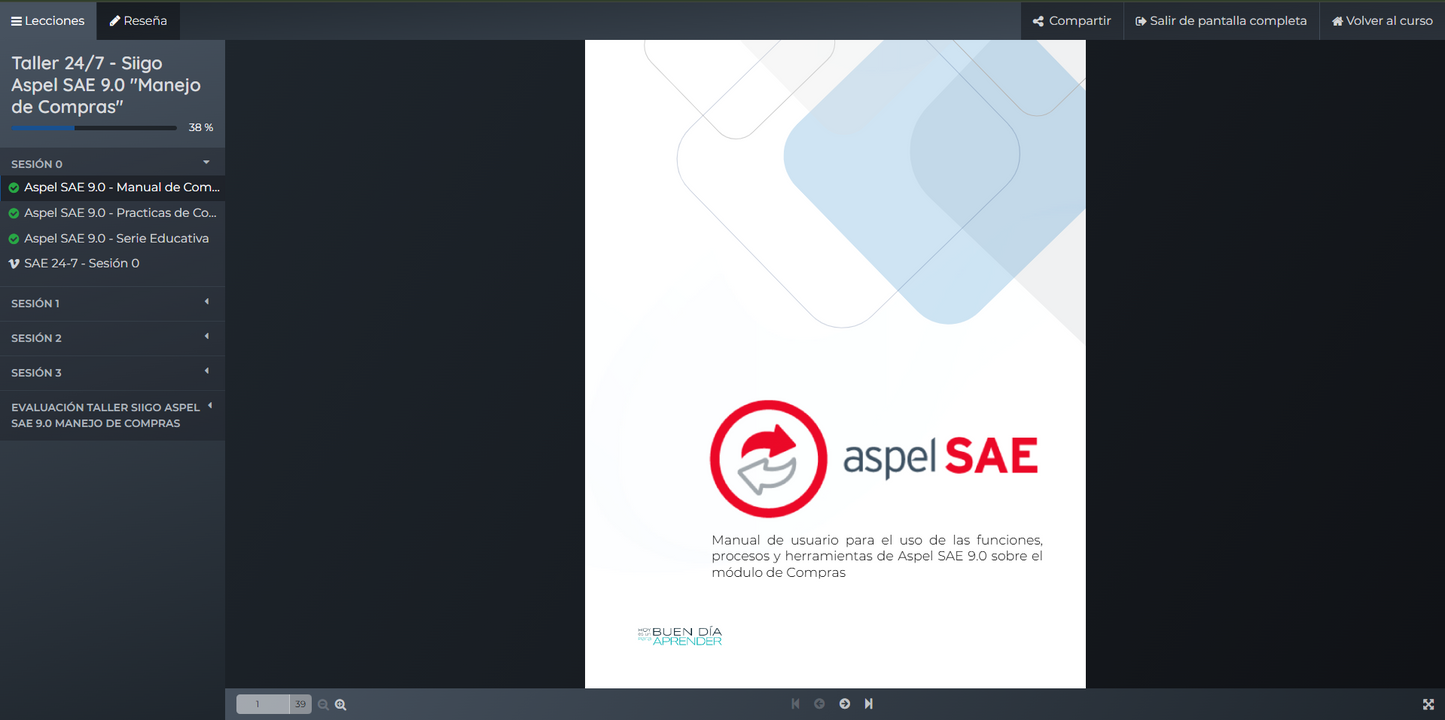Screen dimensions: 1445x720
Task: Click the green checkmark beside Manual de Compras
Action: click(x=14, y=188)
